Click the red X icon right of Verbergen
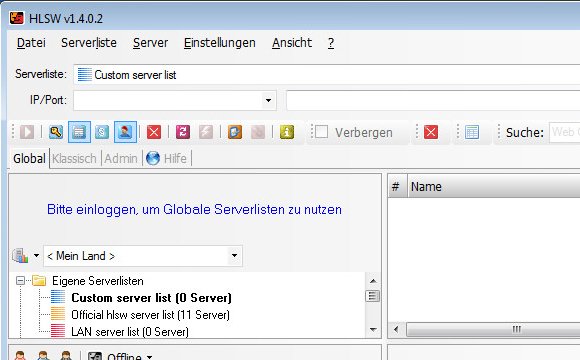 click(431, 132)
